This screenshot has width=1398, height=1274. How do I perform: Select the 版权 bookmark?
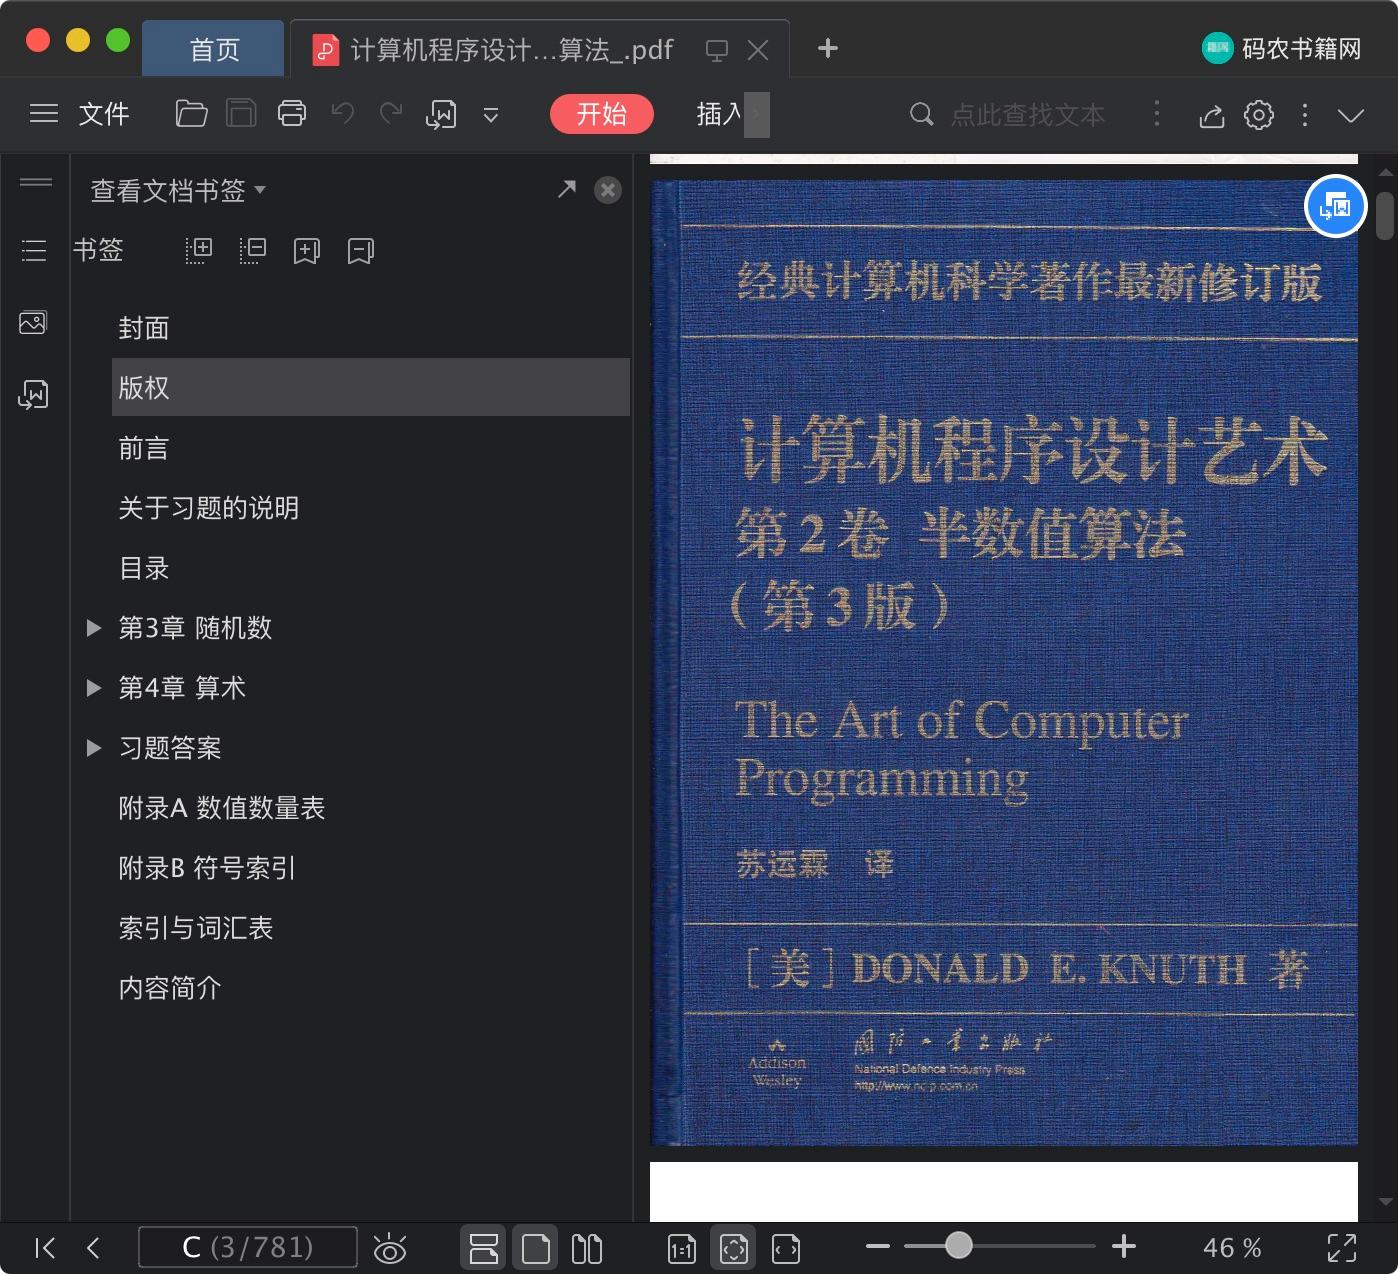pos(370,387)
